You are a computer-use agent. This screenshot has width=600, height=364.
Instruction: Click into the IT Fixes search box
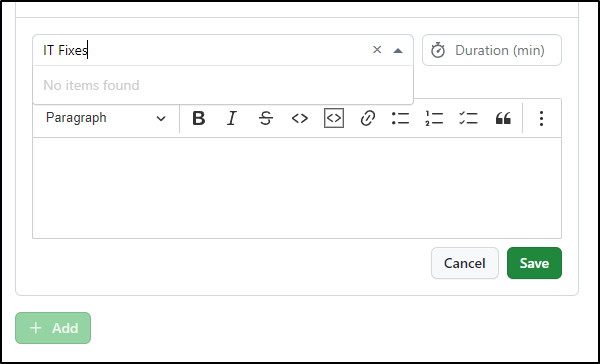click(x=203, y=50)
